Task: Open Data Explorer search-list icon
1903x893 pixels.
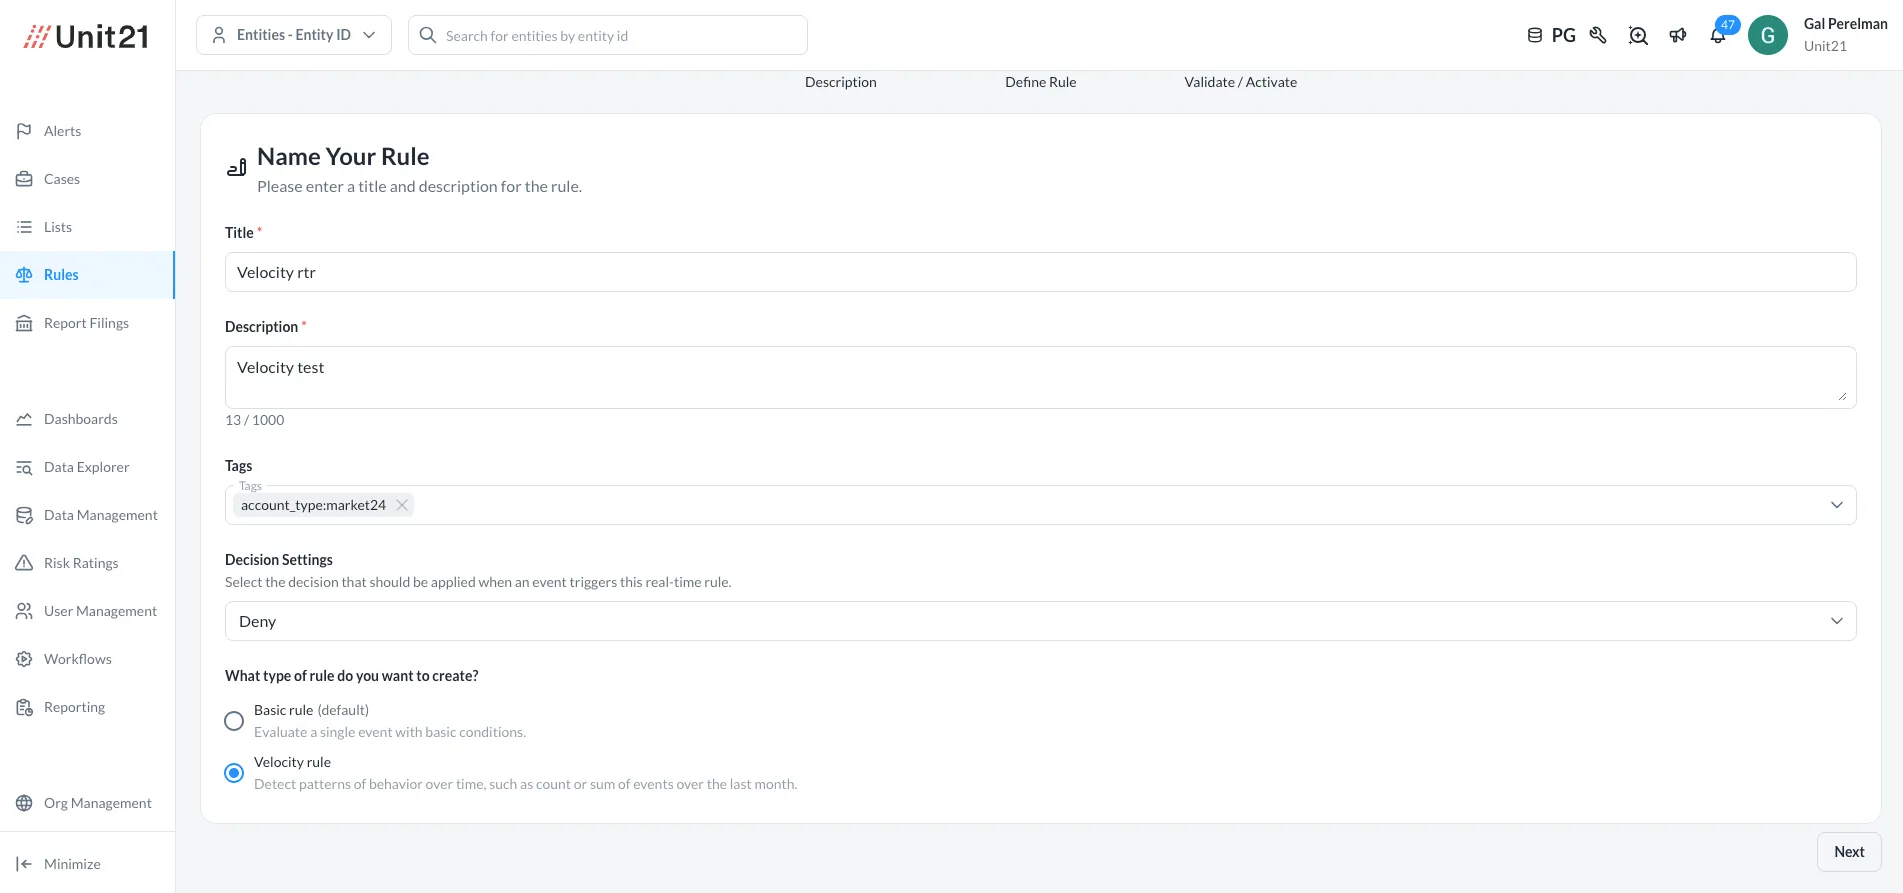Action: 24,467
